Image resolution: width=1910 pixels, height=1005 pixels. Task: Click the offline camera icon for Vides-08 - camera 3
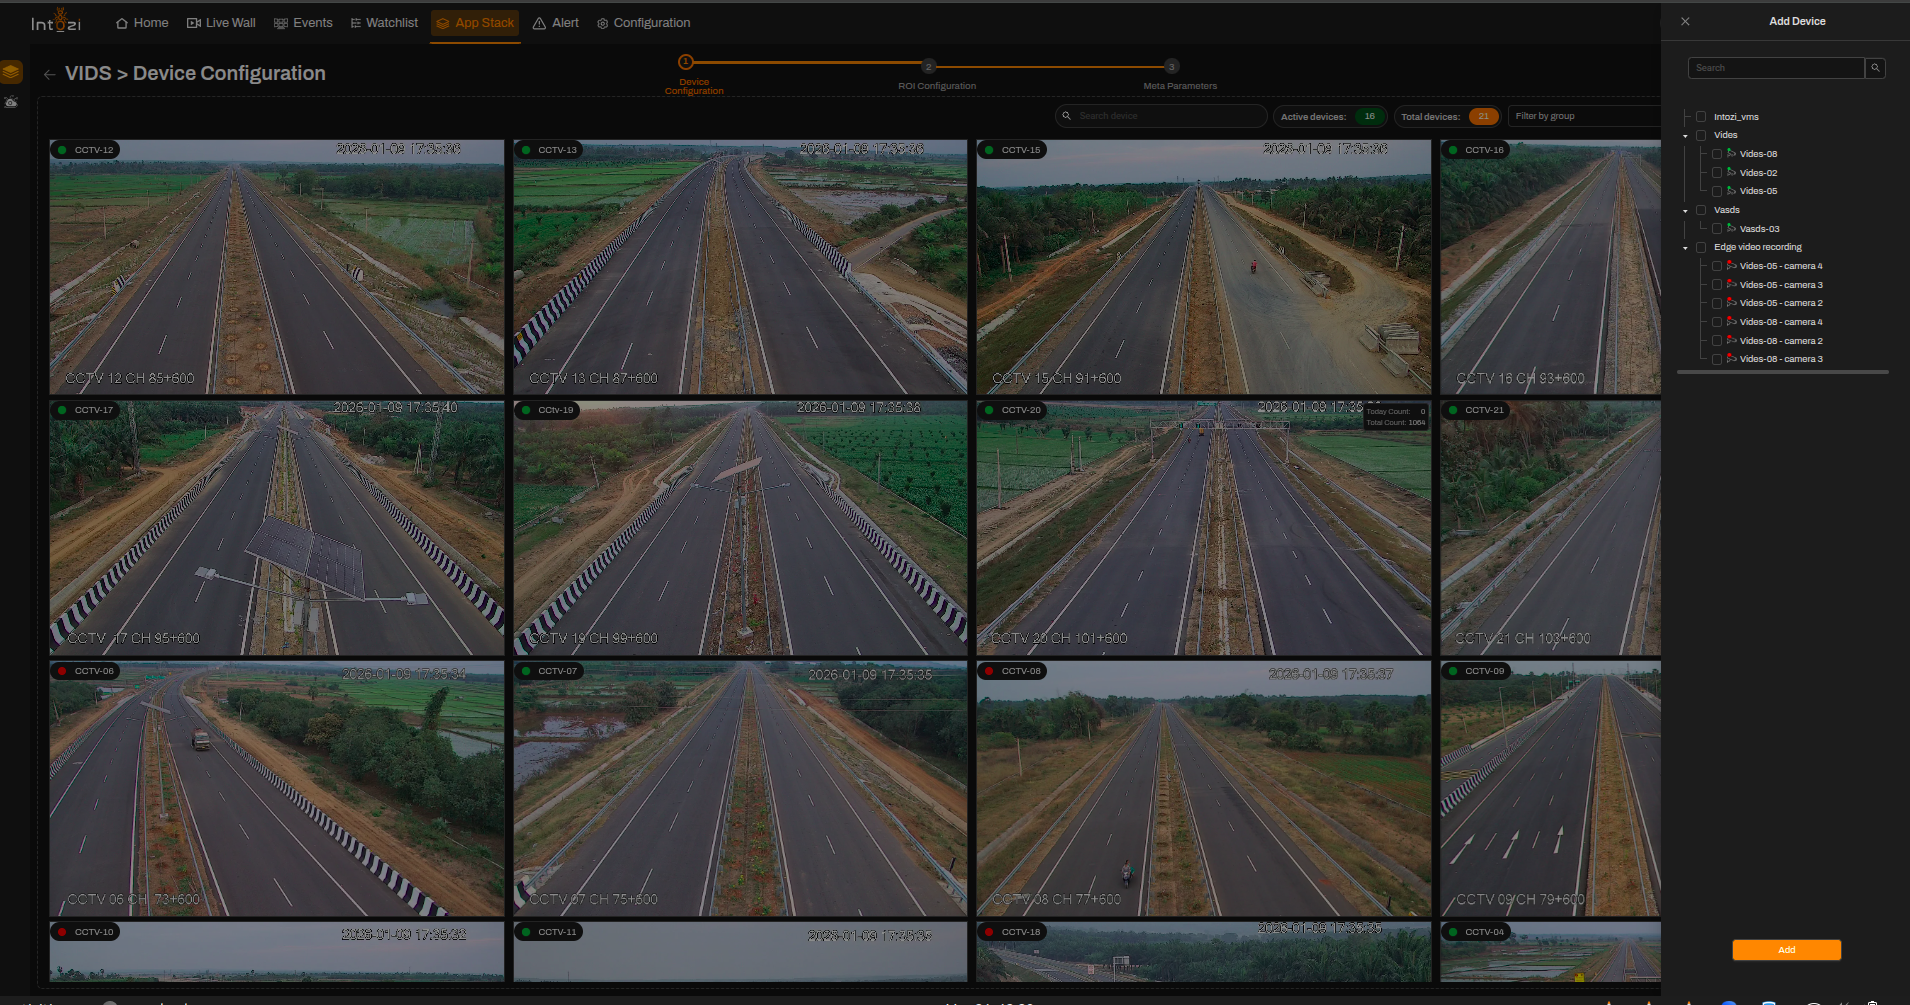click(1731, 359)
